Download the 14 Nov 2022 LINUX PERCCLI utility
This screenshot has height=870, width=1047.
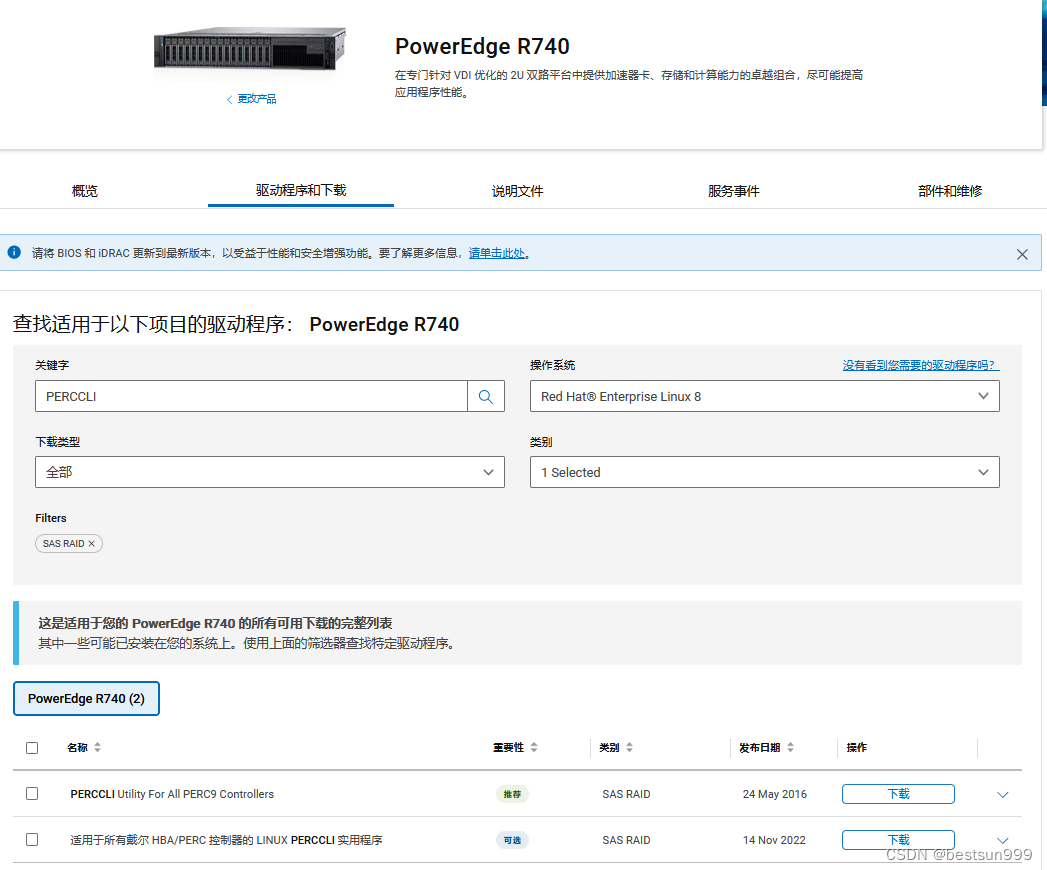898,839
